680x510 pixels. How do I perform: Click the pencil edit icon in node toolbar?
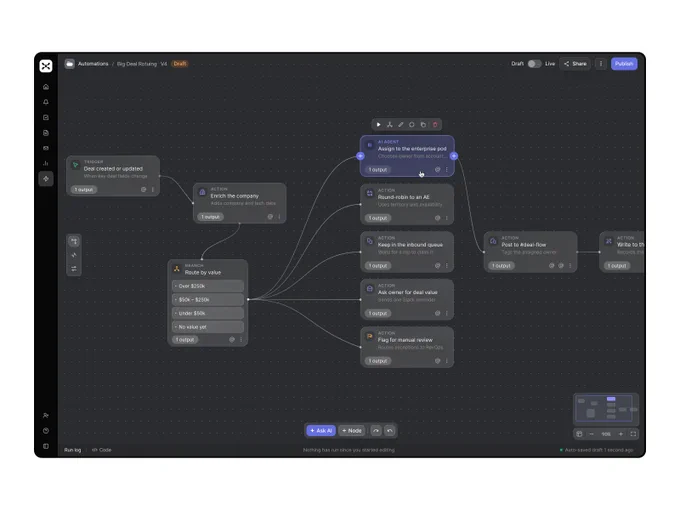401,125
